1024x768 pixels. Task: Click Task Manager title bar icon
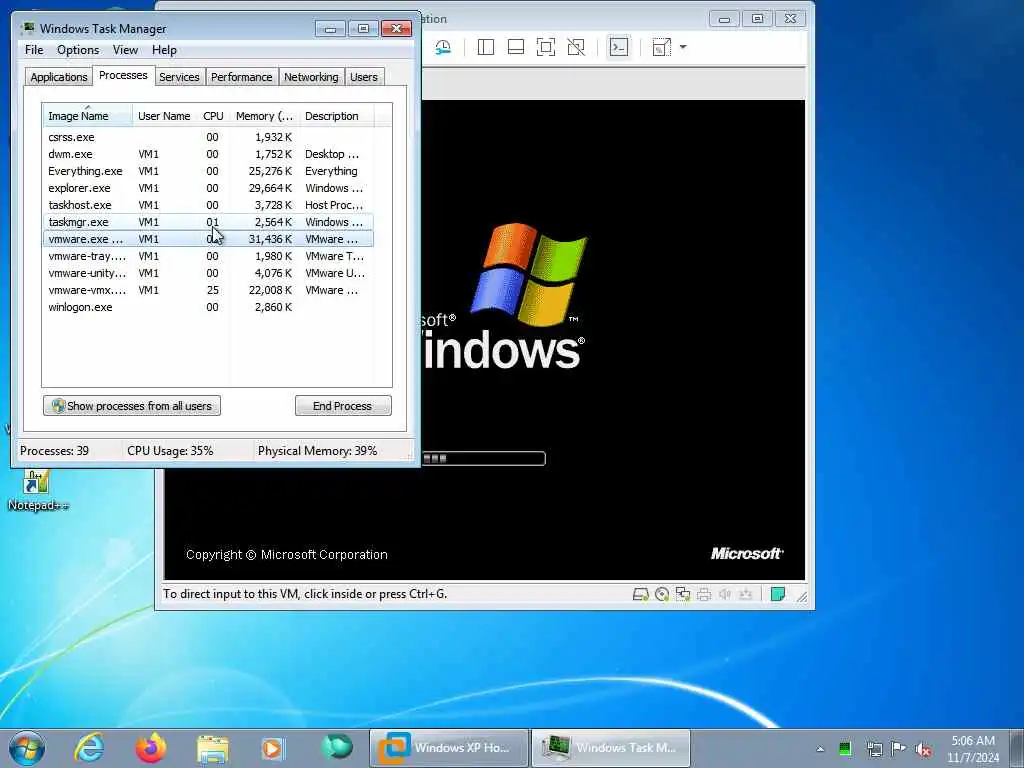[27, 28]
